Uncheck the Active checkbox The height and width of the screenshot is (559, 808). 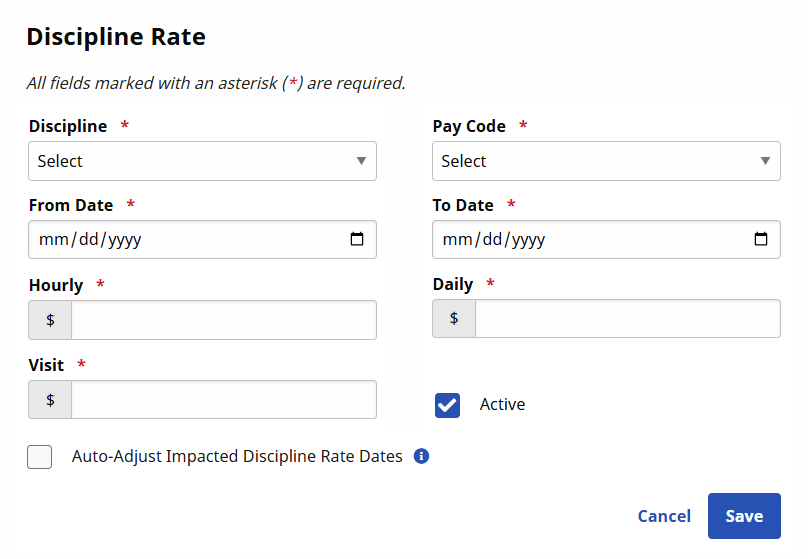447,405
